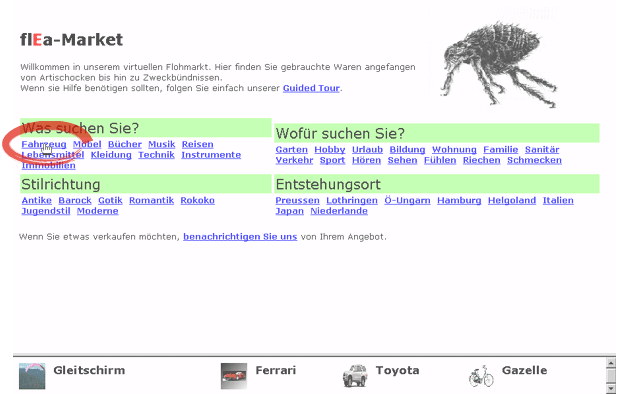Screen dimensions: 630x394
Task: Open the Gazelle bicycle icon
Action: [481, 376]
